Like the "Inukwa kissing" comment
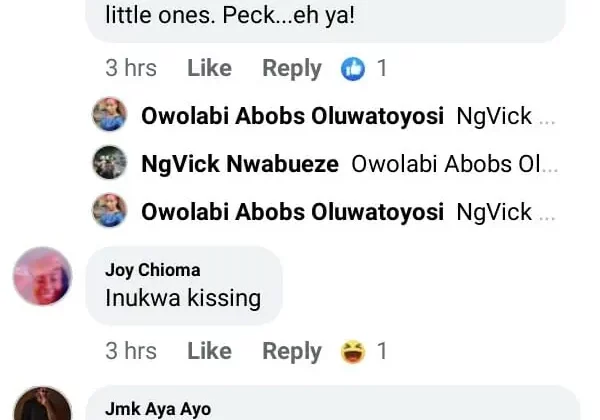 tap(209, 352)
